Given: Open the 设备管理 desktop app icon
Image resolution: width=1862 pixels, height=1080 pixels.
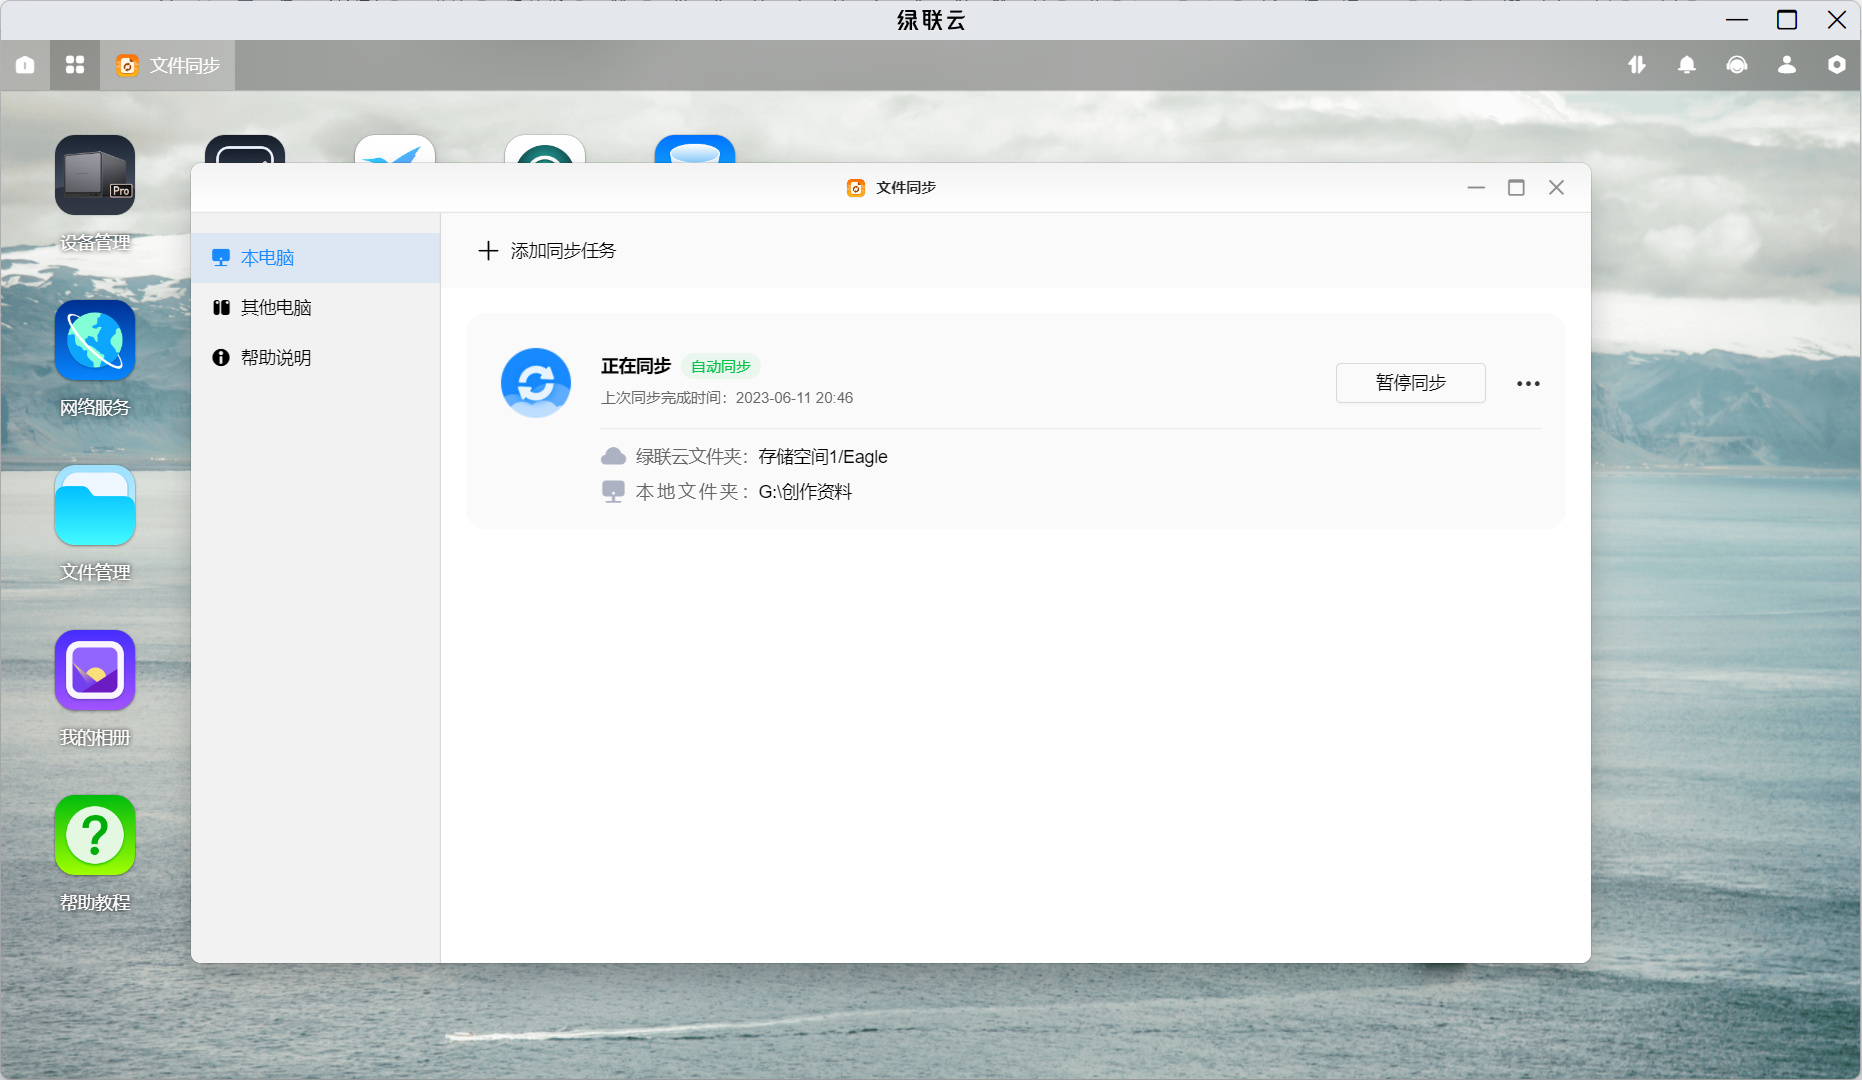Looking at the screenshot, I should (x=95, y=175).
